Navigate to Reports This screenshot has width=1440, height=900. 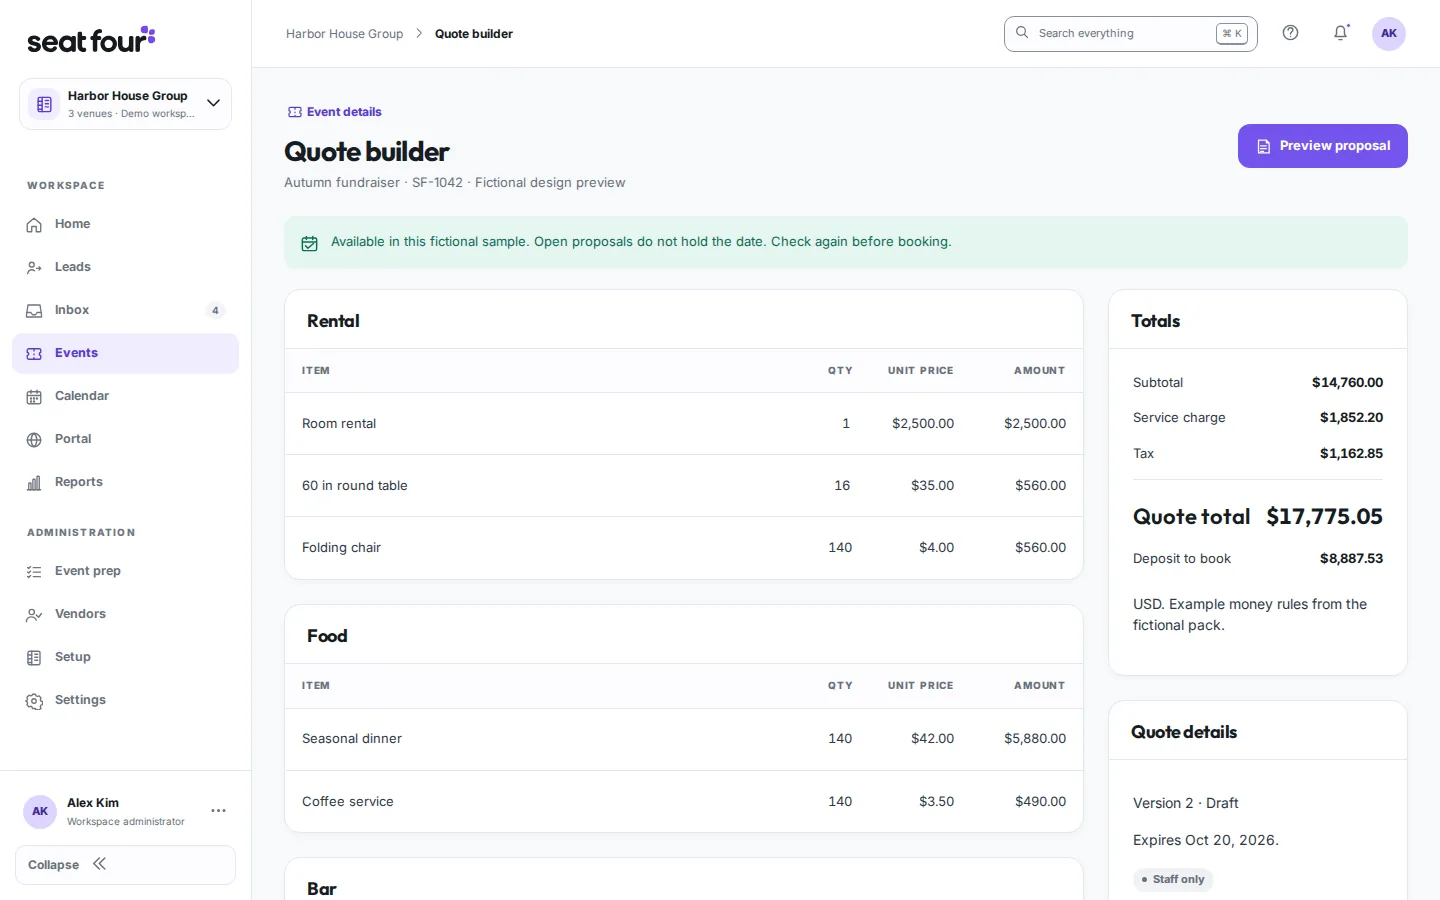(x=125, y=482)
